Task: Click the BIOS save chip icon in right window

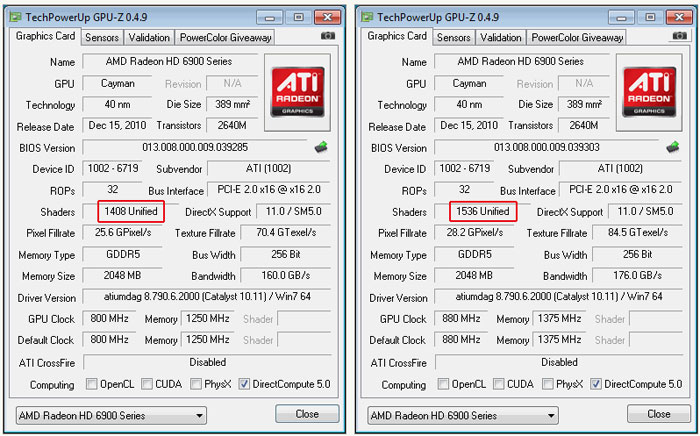Action: [673, 147]
